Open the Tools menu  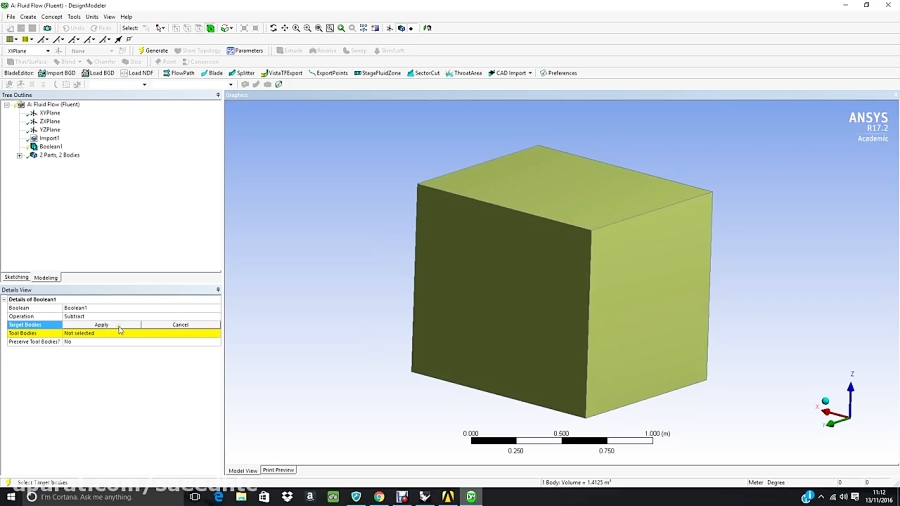(x=74, y=17)
